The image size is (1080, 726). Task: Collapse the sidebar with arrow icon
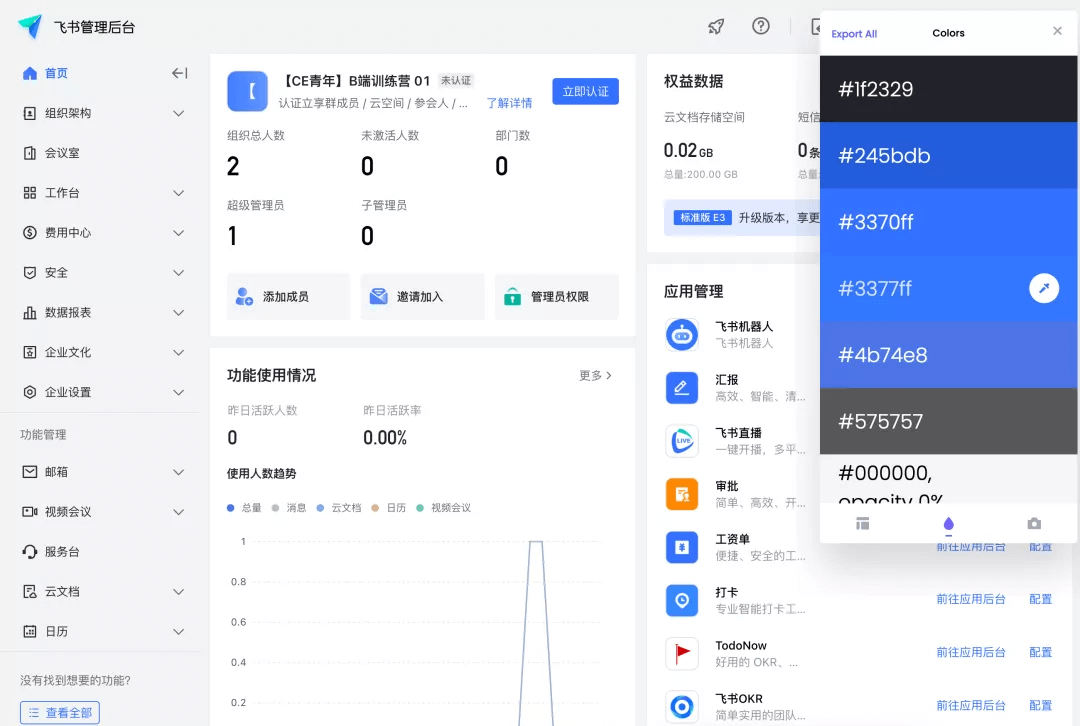coord(179,73)
